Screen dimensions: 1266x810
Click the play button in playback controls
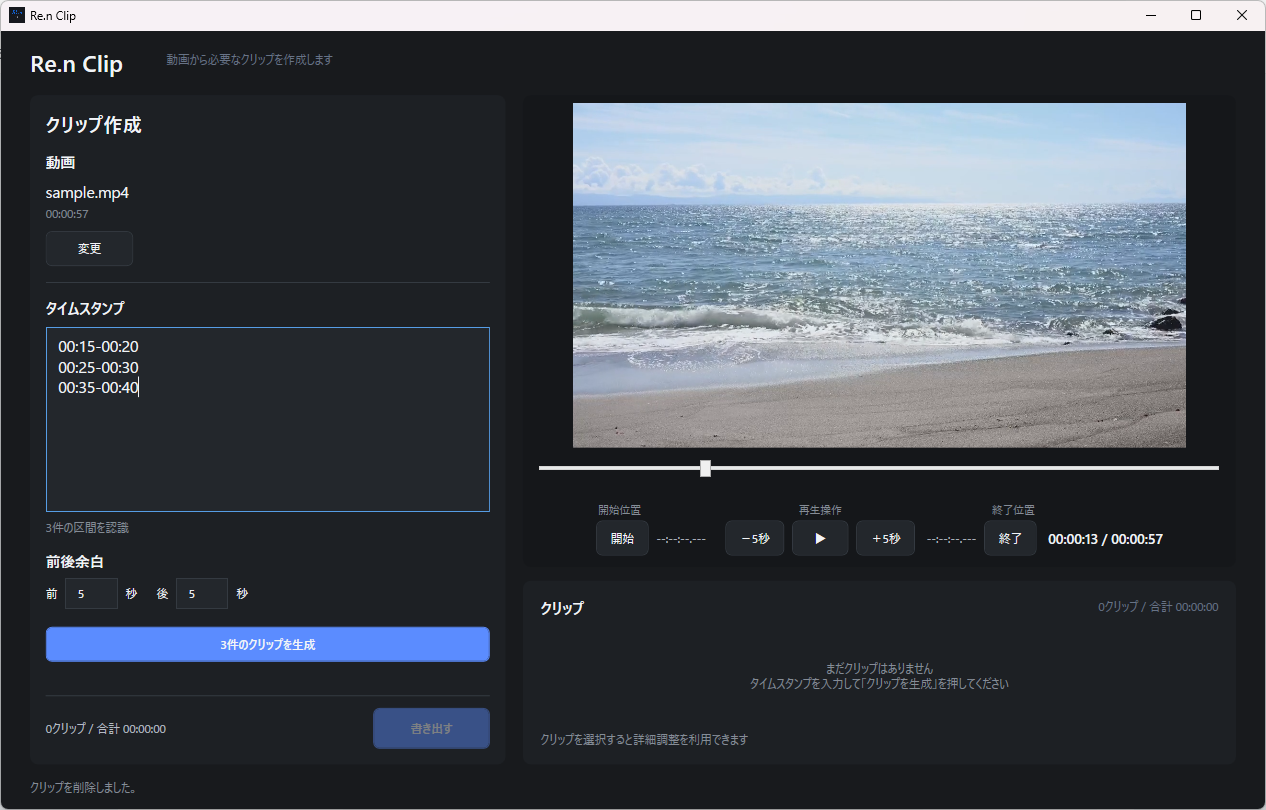click(x=820, y=538)
